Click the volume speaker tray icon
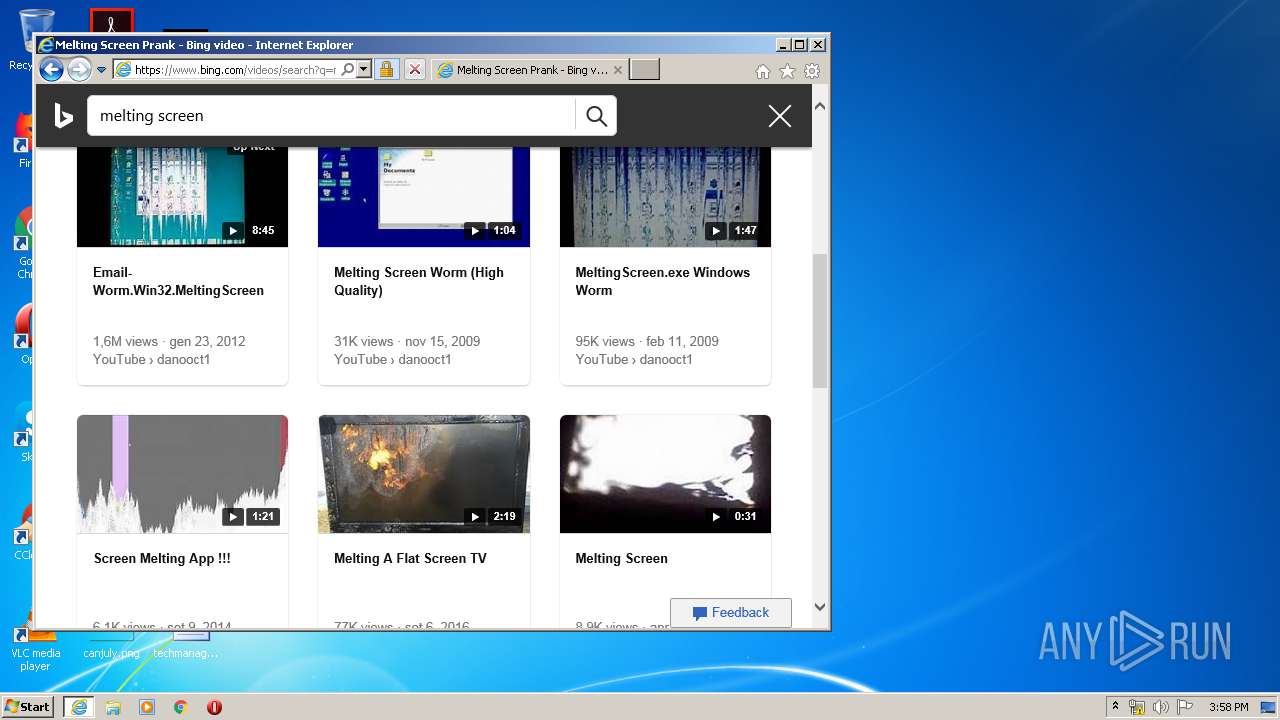The width and height of the screenshot is (1280, 720). (1161, 707)
